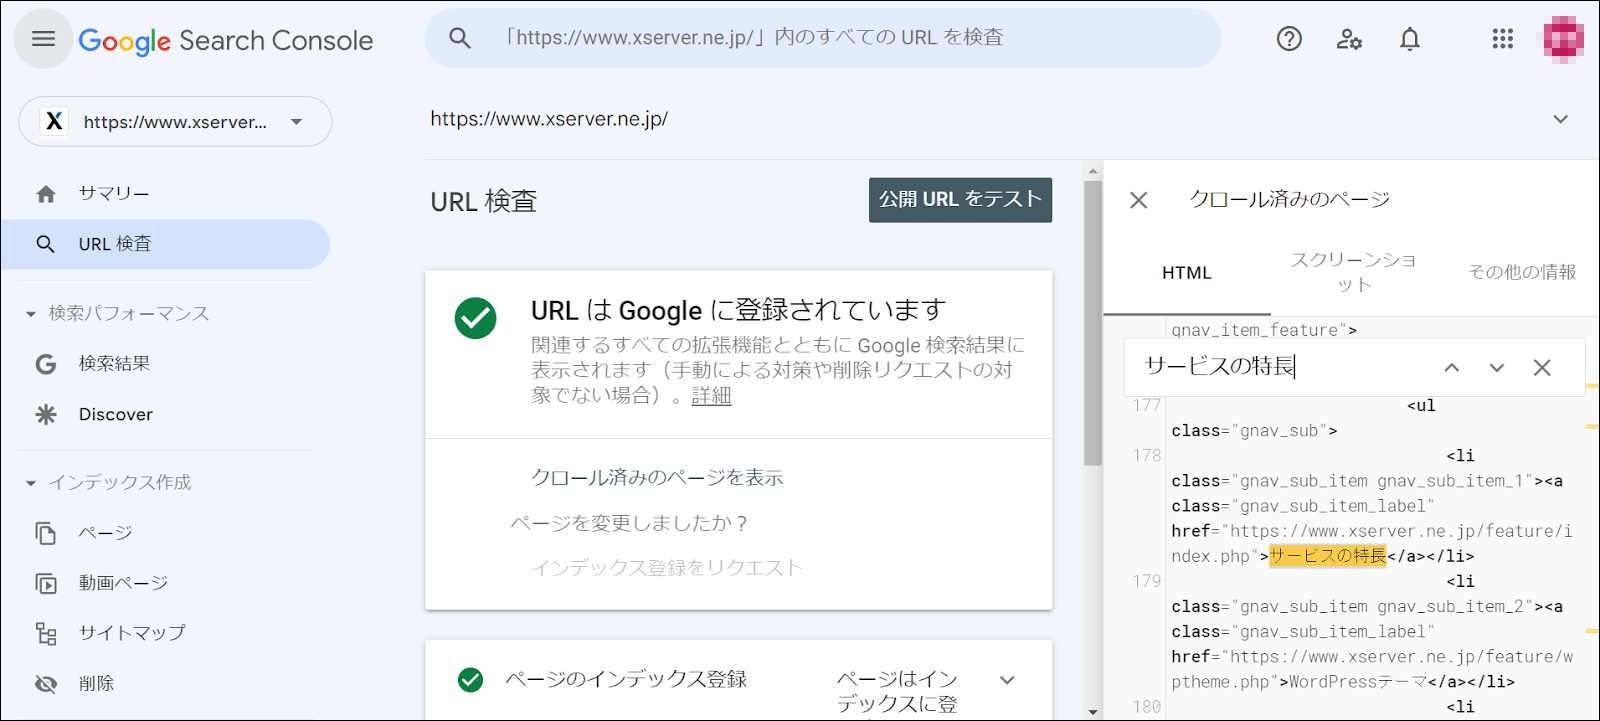This screenshot has width=1600, height=721.
Task: Click the main content vertical scrollbar
Action: point(1092,323)
